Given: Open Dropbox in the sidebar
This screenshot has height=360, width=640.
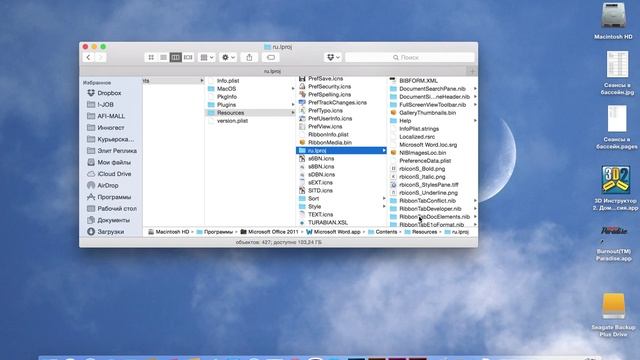Looking at the screenshot, I should tap(109, 93).
